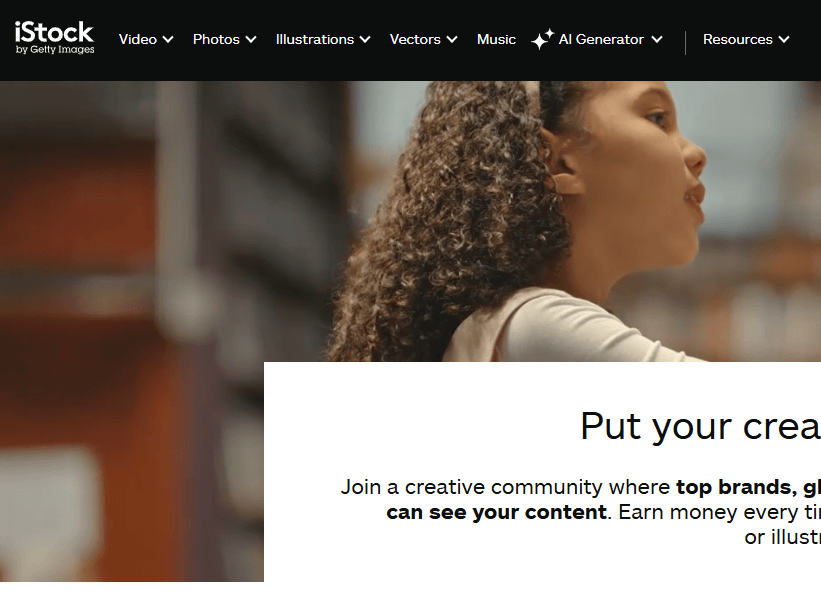Open the Vectors menu item
Screen dimensions: 821x591
(415, 39)
